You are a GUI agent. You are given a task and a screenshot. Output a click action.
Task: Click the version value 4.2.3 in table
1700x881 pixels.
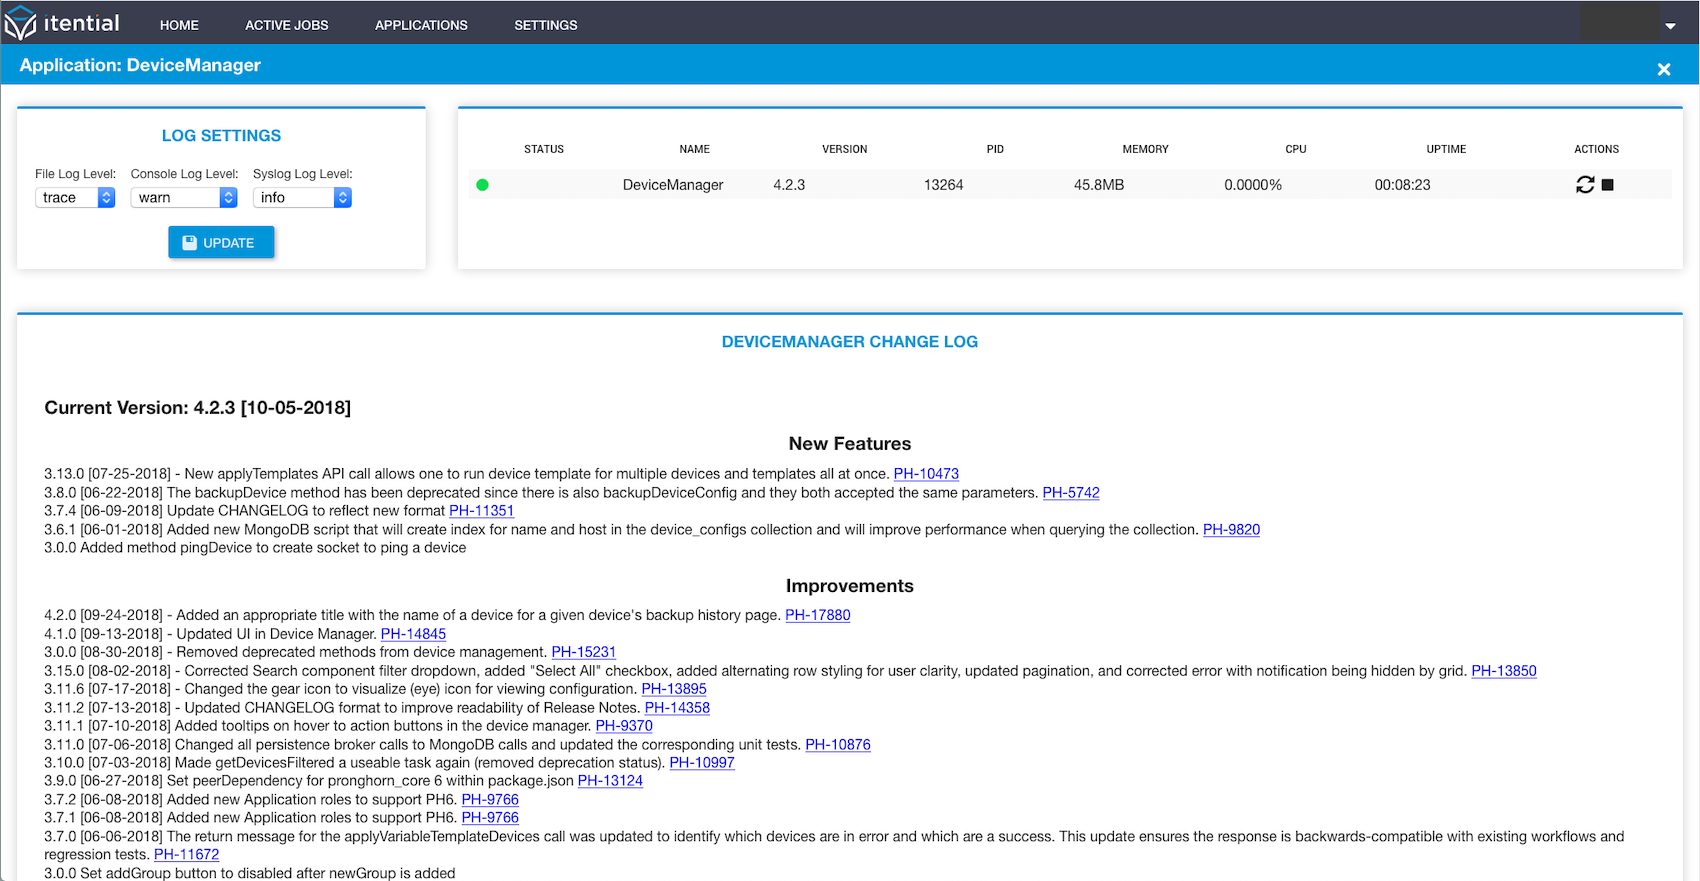(789, 185)
